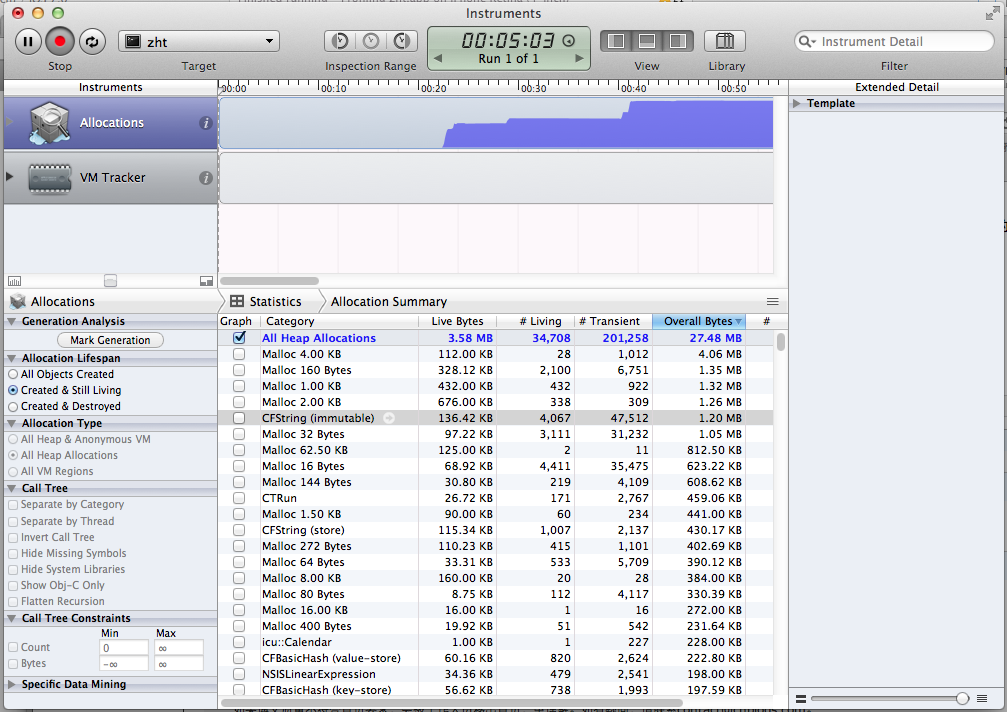Uncheck the All Heap Allocations graph checkbox
Image resolution: width=1007 pixels, height=712 pixels.
coord(239,338)
